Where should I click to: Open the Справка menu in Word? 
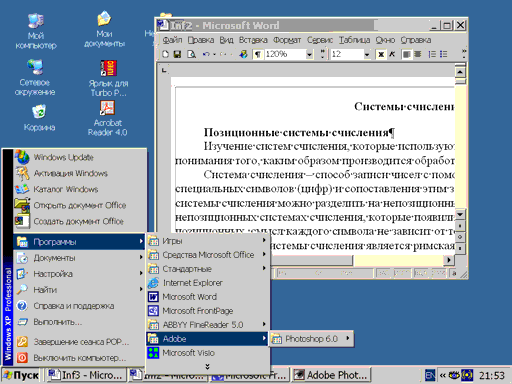tap(416, 40)
